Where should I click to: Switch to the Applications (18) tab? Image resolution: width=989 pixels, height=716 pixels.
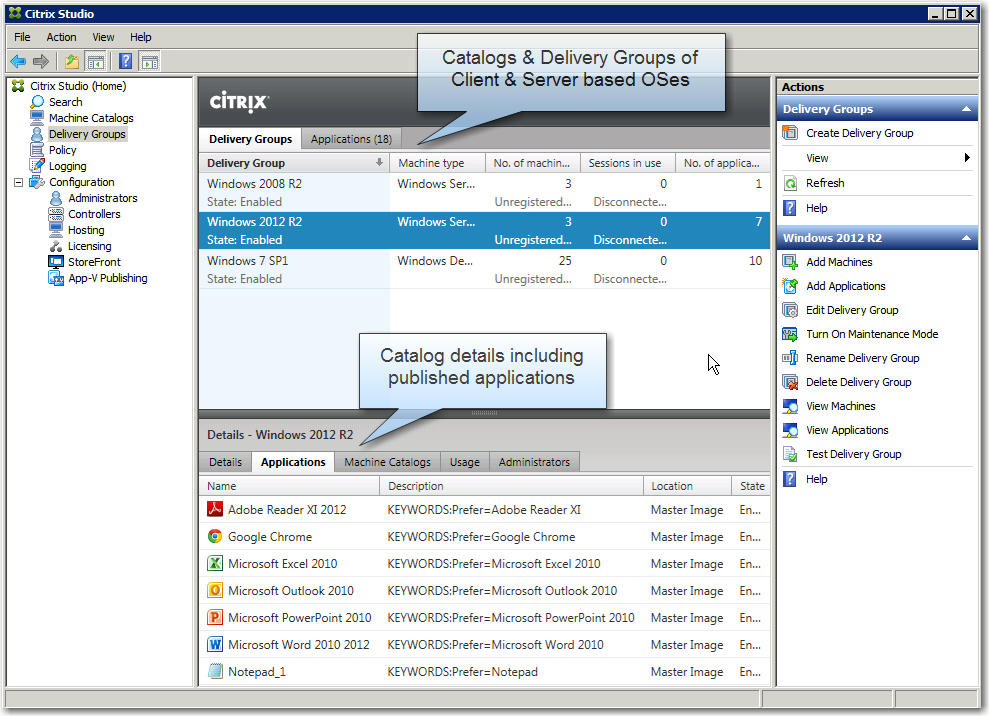(x=351, y=139)
